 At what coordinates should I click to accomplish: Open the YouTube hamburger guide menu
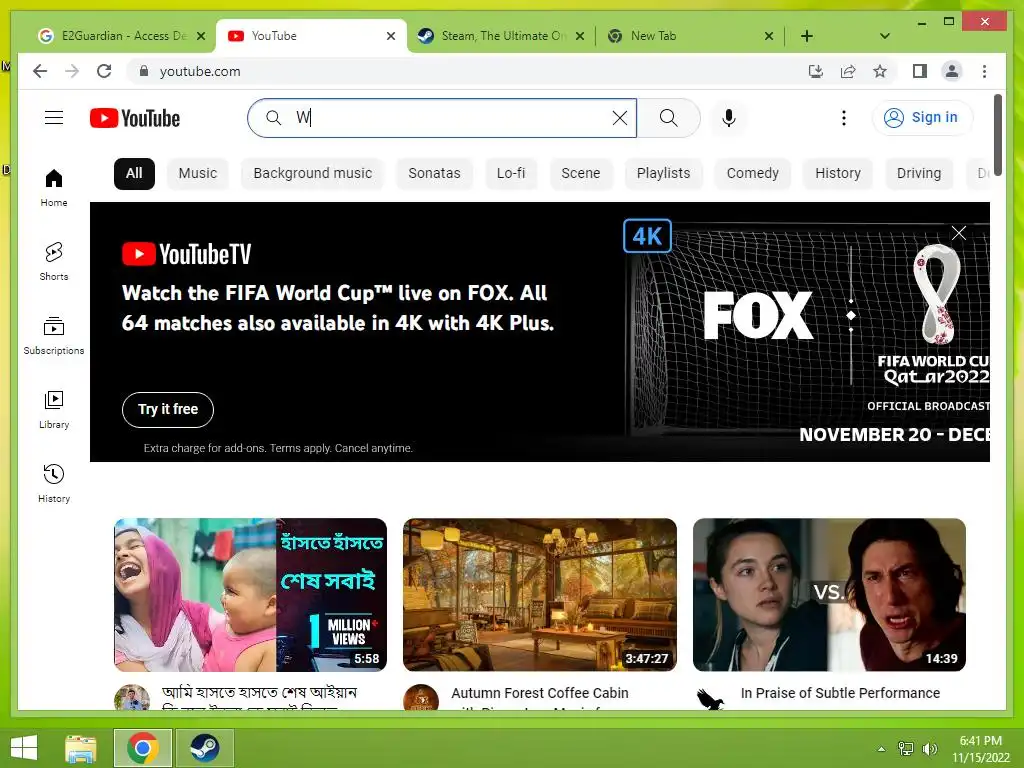click(54, 118)
